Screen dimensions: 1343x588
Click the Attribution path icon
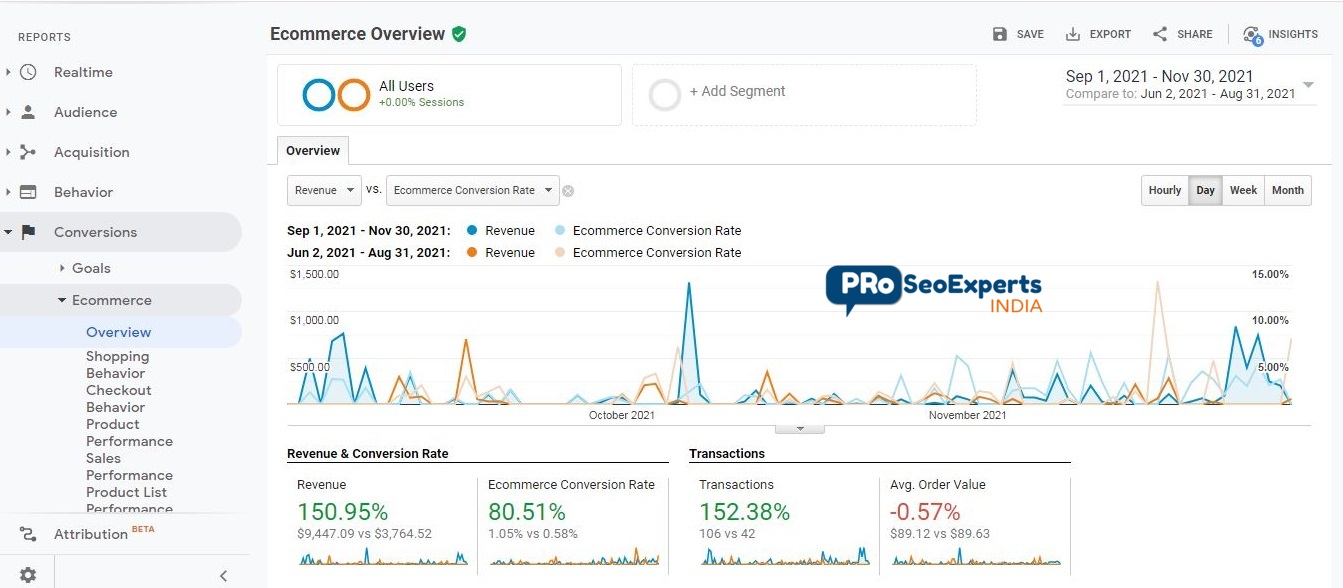[x=28, y=534]
